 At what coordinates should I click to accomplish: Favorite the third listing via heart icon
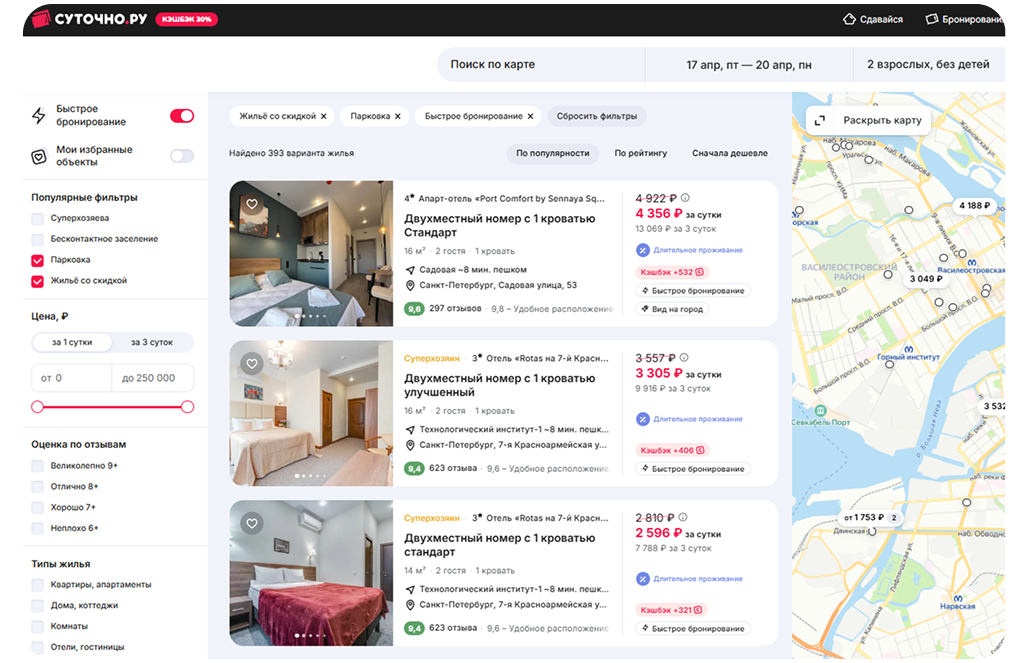coord(252,523)
